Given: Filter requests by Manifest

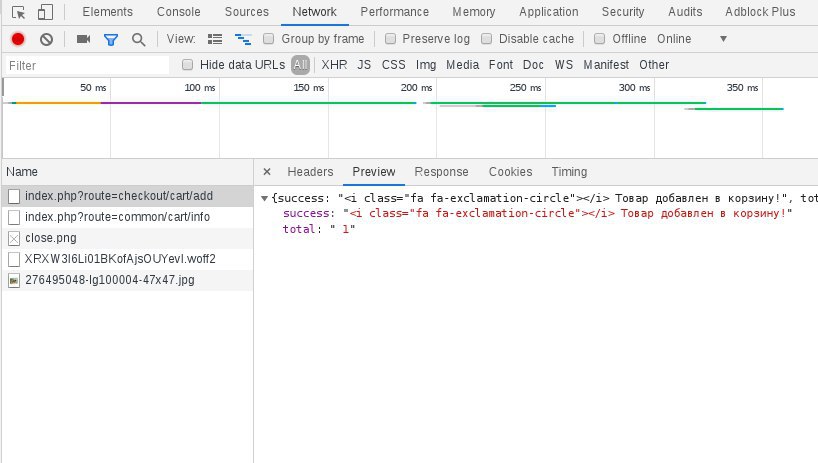Looking at the screenshot, I should click(x=606, y=65).
